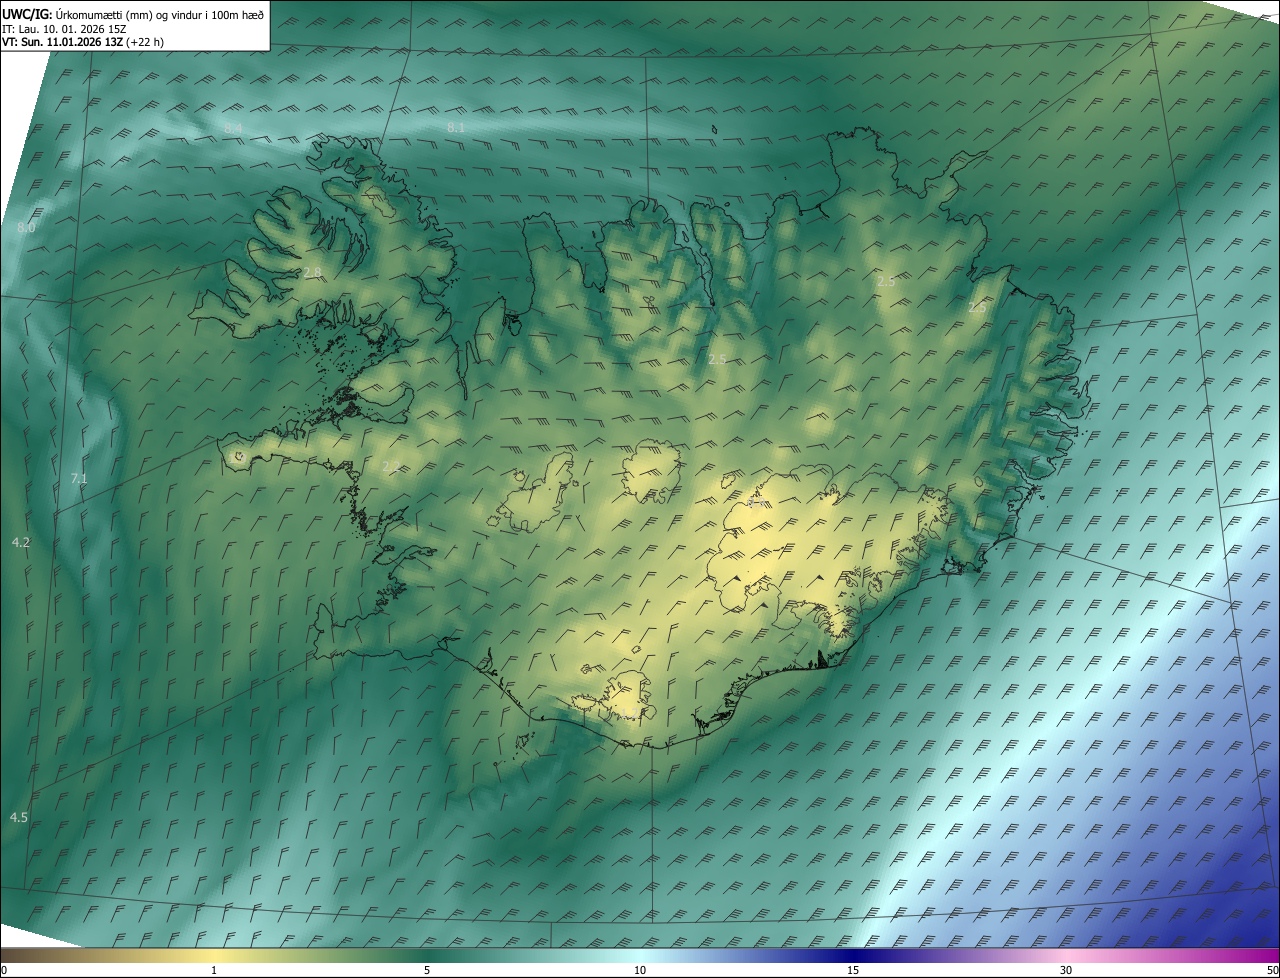Click the 4.2 value label on the map
Image resolution: width=1280 pixels, height=978 pixels.
[x=21, y=542]
